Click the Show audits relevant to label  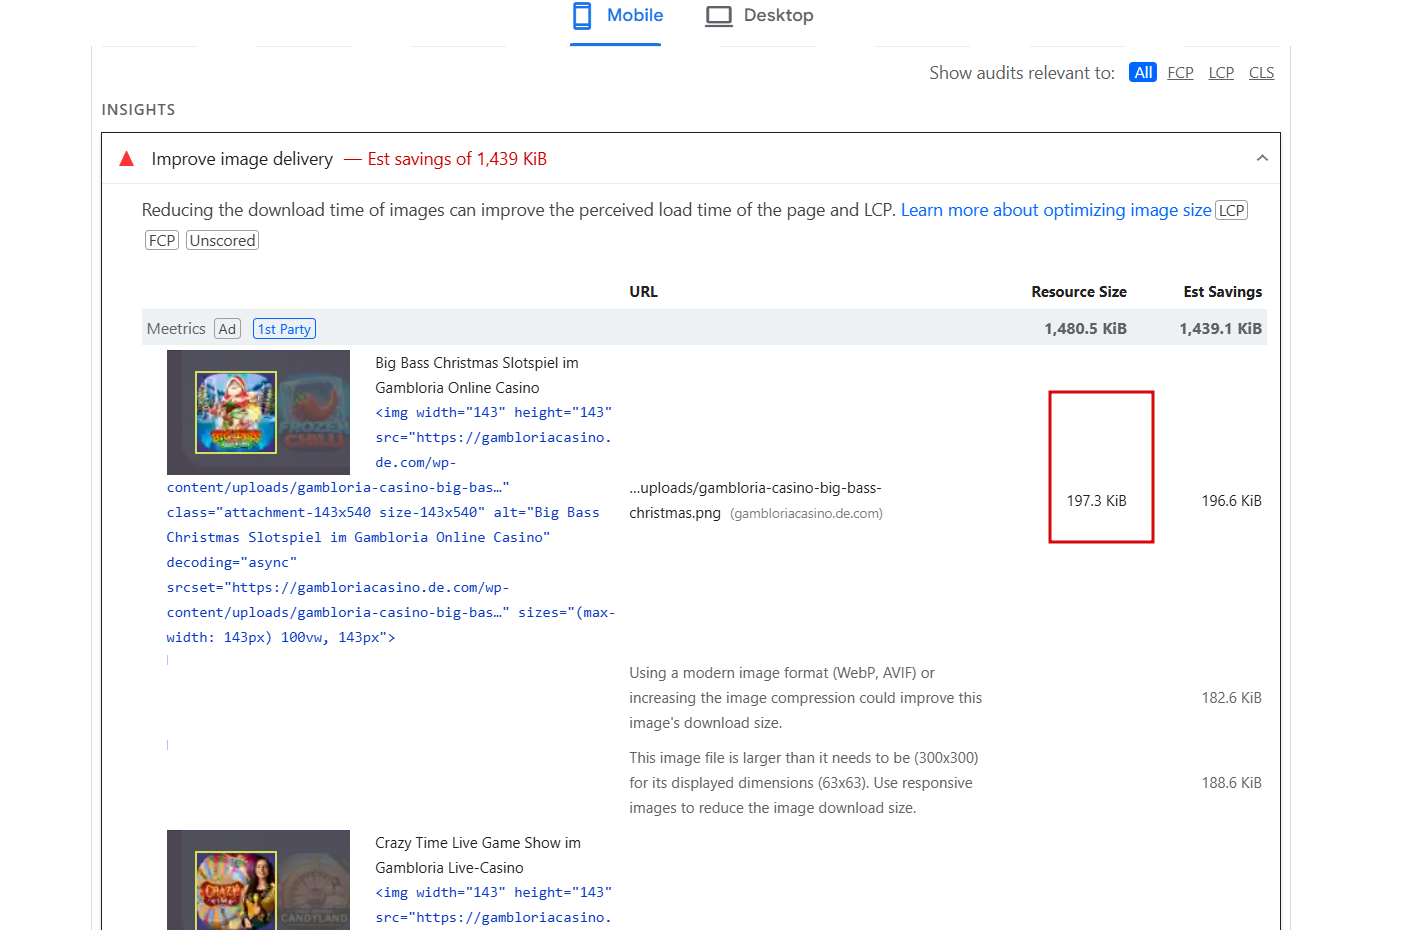pyautogui.click(x=1022, y=73)
